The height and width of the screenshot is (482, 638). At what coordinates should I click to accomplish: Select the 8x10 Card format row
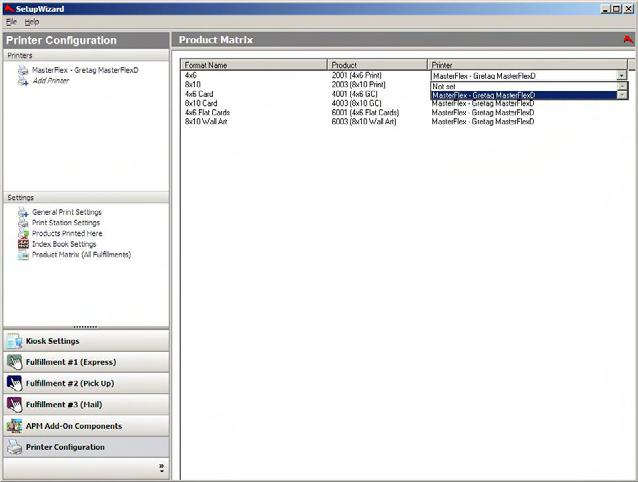click(201, 103)
